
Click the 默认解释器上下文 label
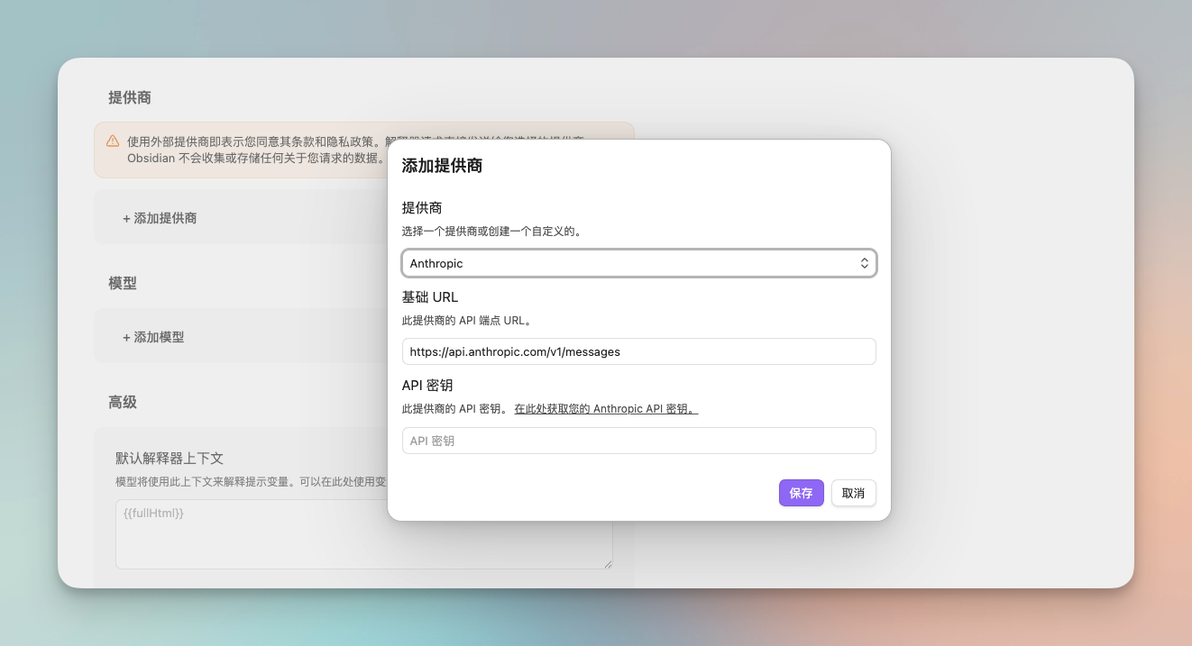(170, 458)
